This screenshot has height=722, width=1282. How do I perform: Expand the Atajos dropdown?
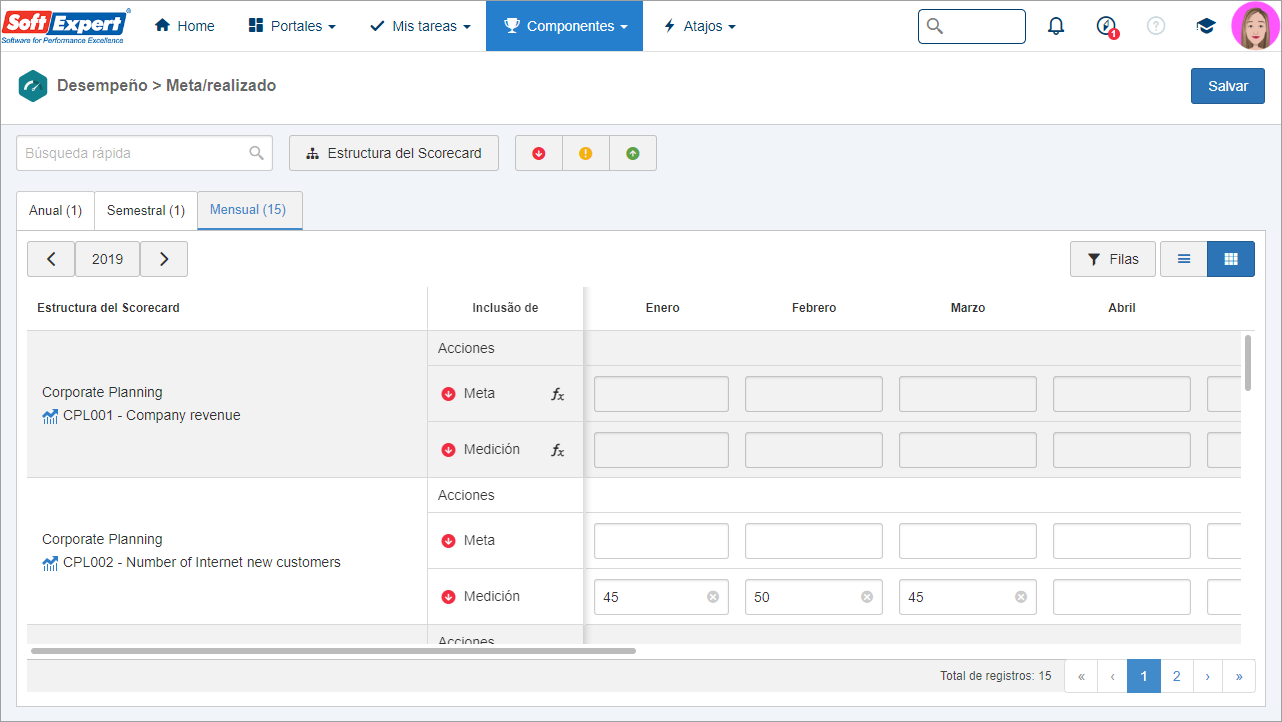(699, 26)
